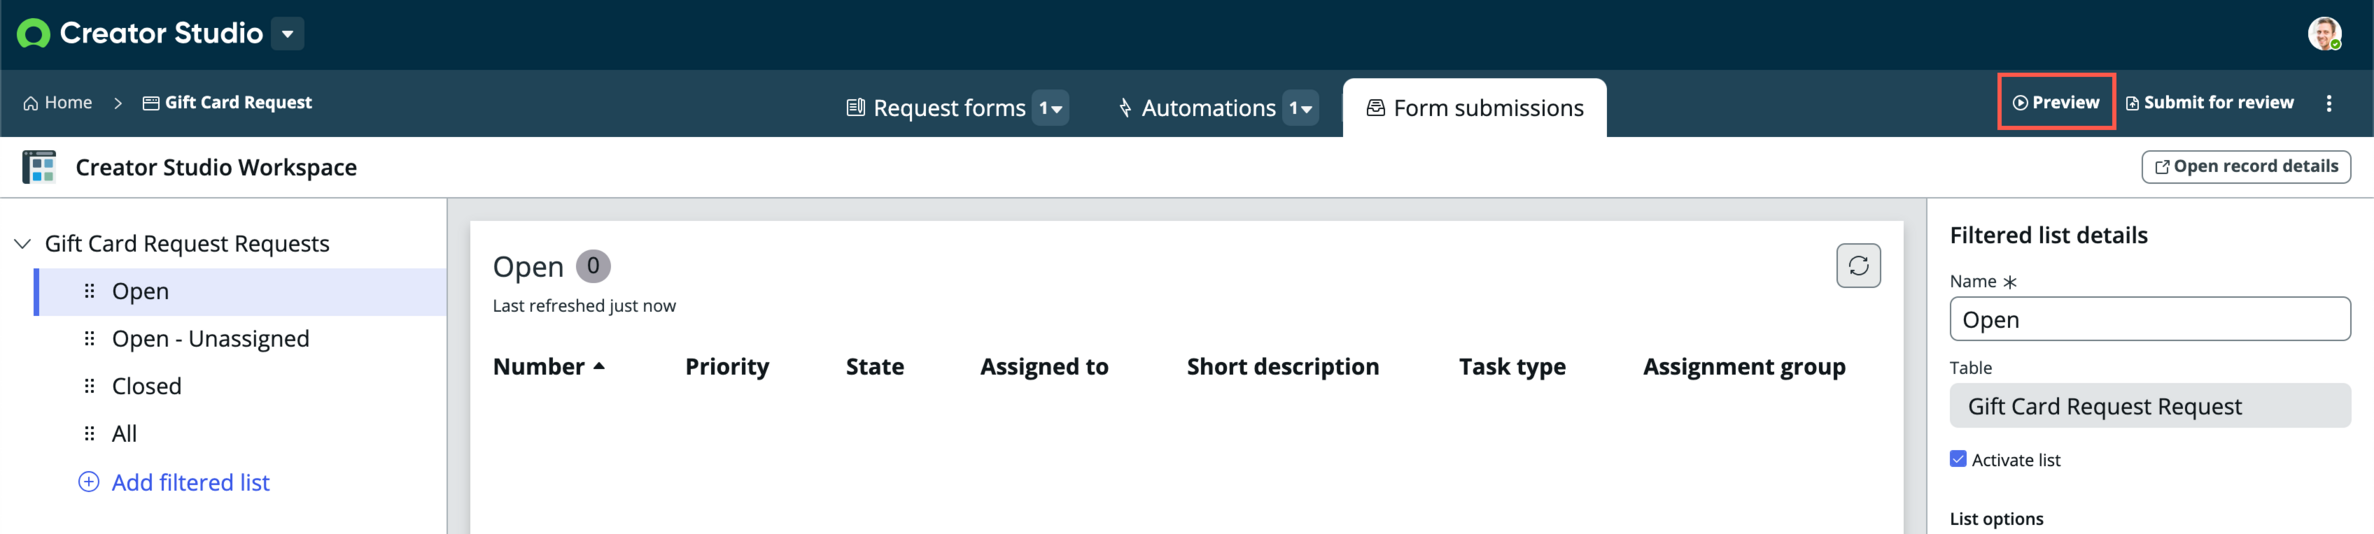Uncheck the Activate list checkbox
Screen dimensions: 2374x534
[1958, 459]
